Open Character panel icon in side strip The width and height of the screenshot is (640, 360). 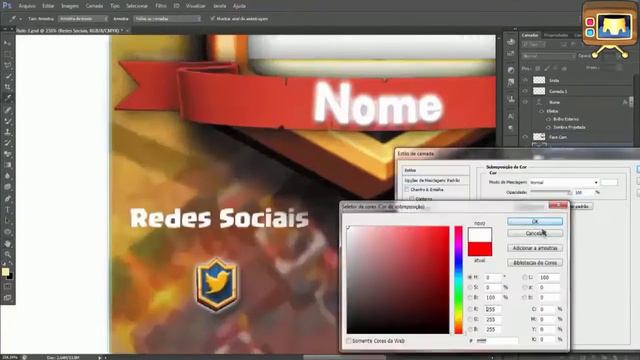coord(511,116)
